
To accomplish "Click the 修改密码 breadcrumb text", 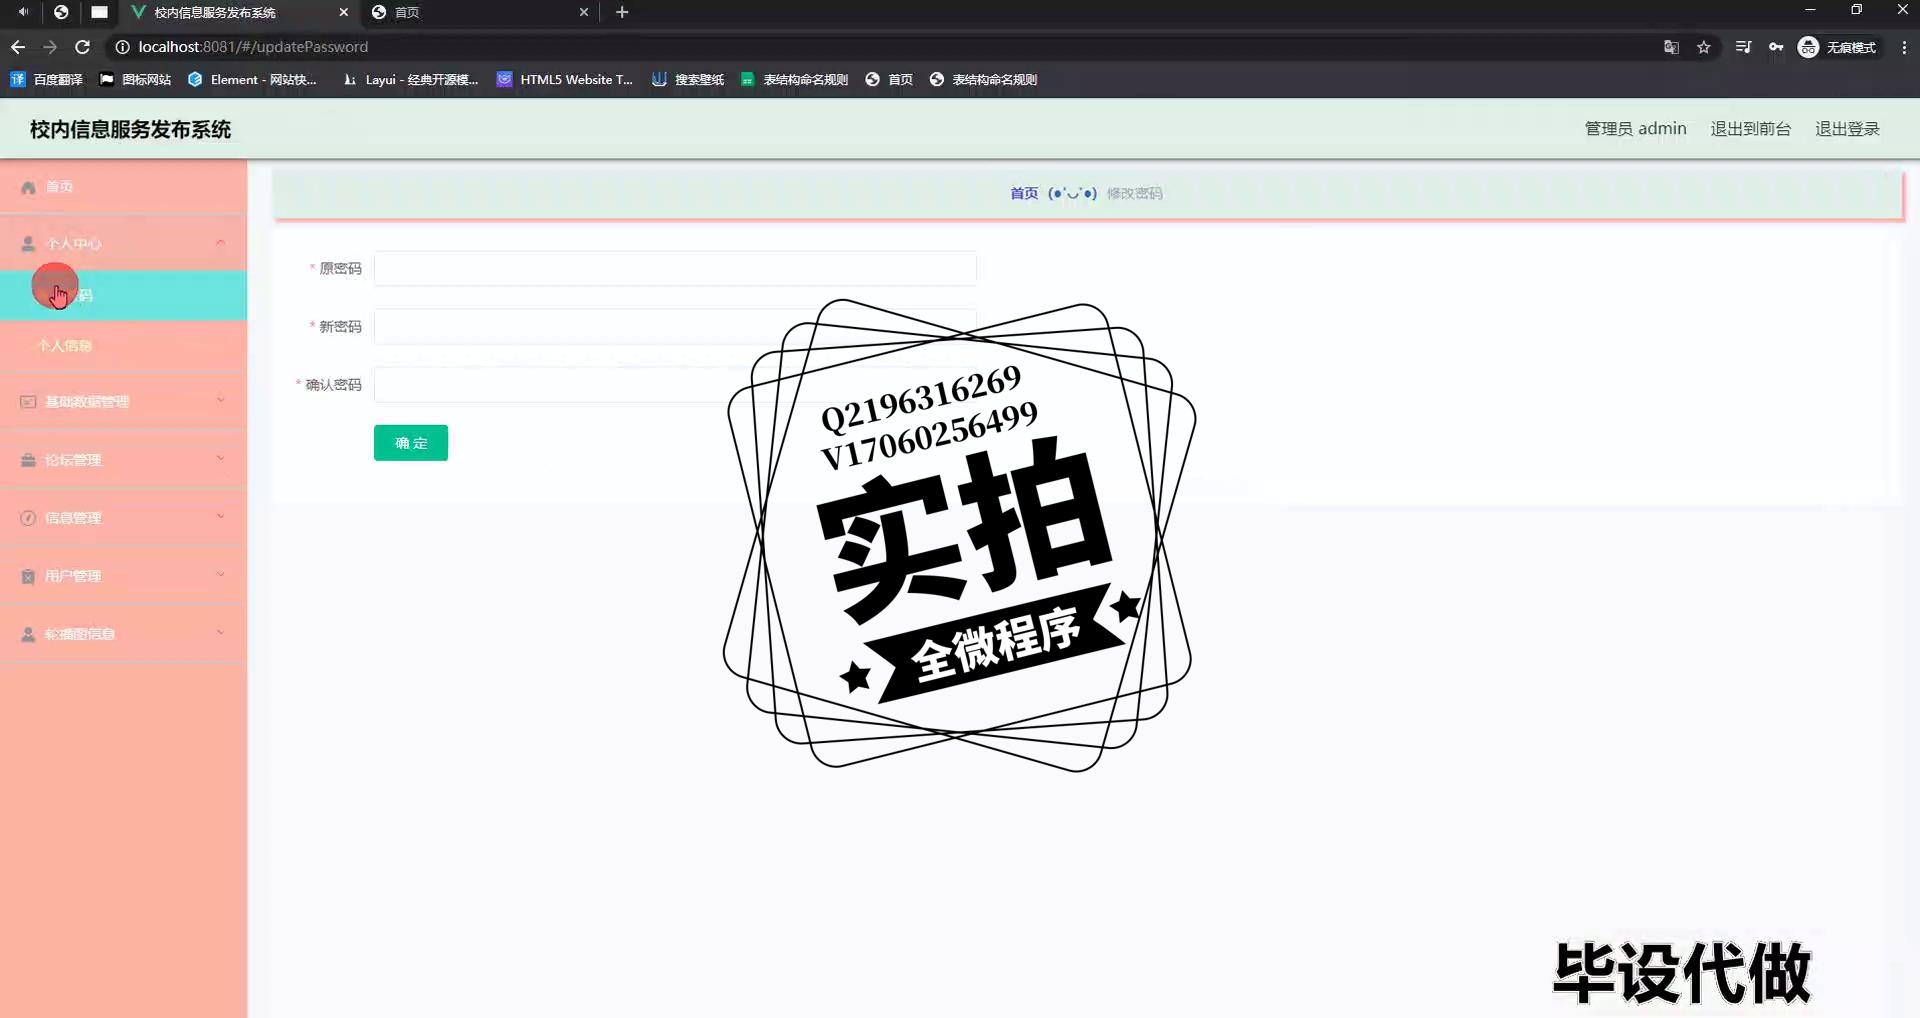I will [1134, 193].
